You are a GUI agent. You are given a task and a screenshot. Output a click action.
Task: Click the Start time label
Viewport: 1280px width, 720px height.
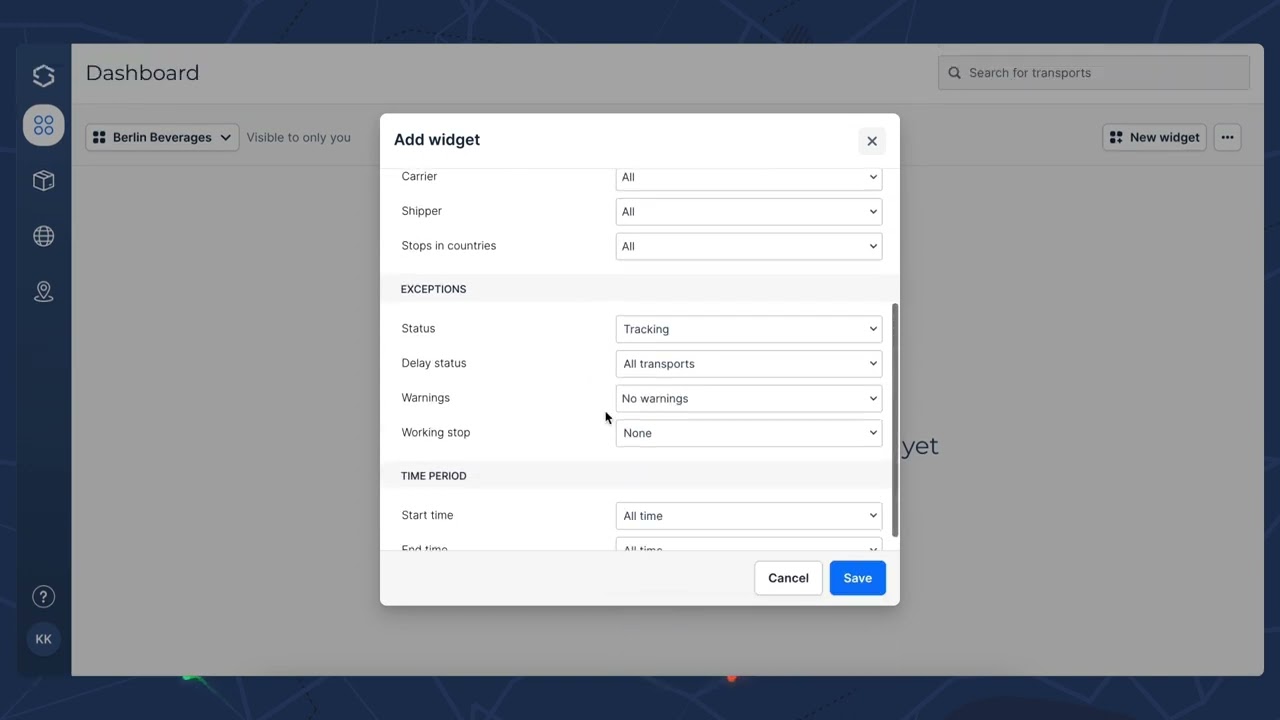click(x=427, y=515)
